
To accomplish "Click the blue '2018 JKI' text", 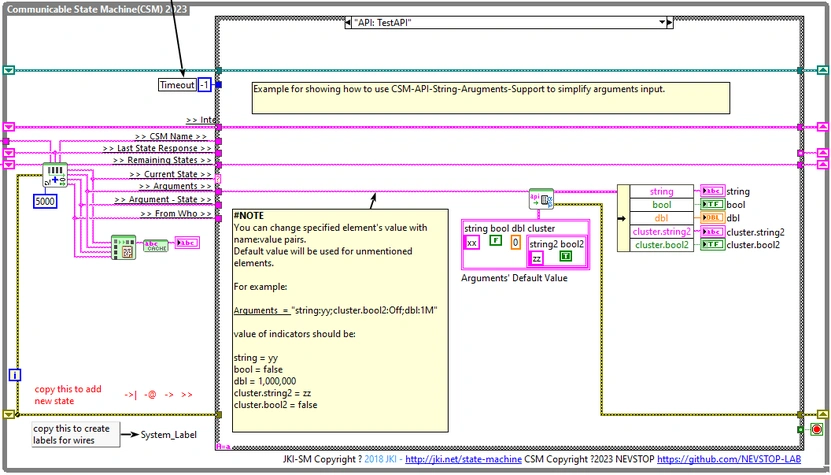I will 383,459.
